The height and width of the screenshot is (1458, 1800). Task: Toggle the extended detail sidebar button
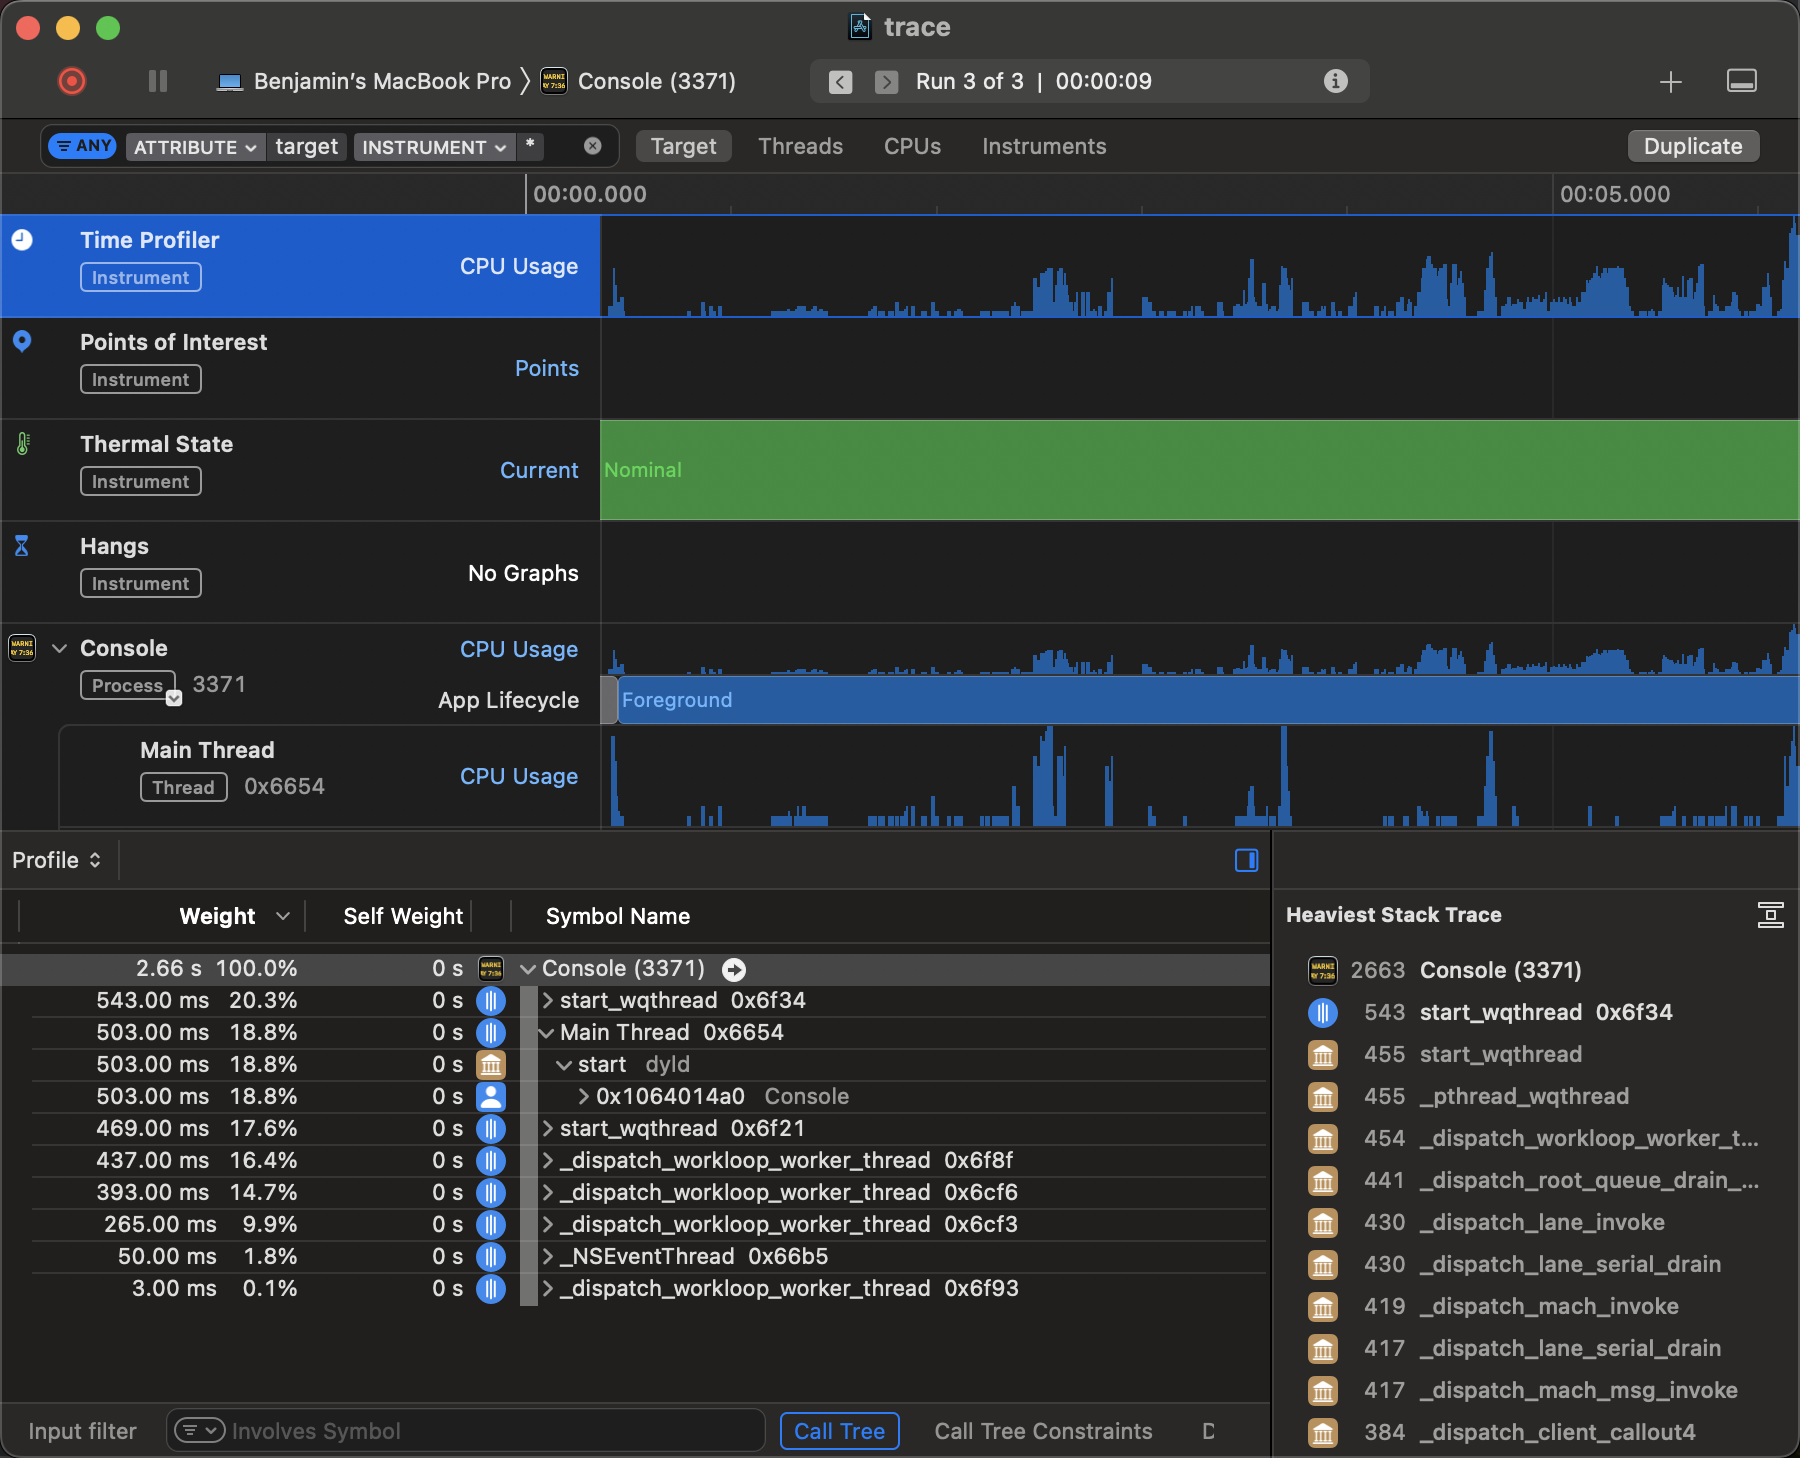click(x=1246, y=860)
